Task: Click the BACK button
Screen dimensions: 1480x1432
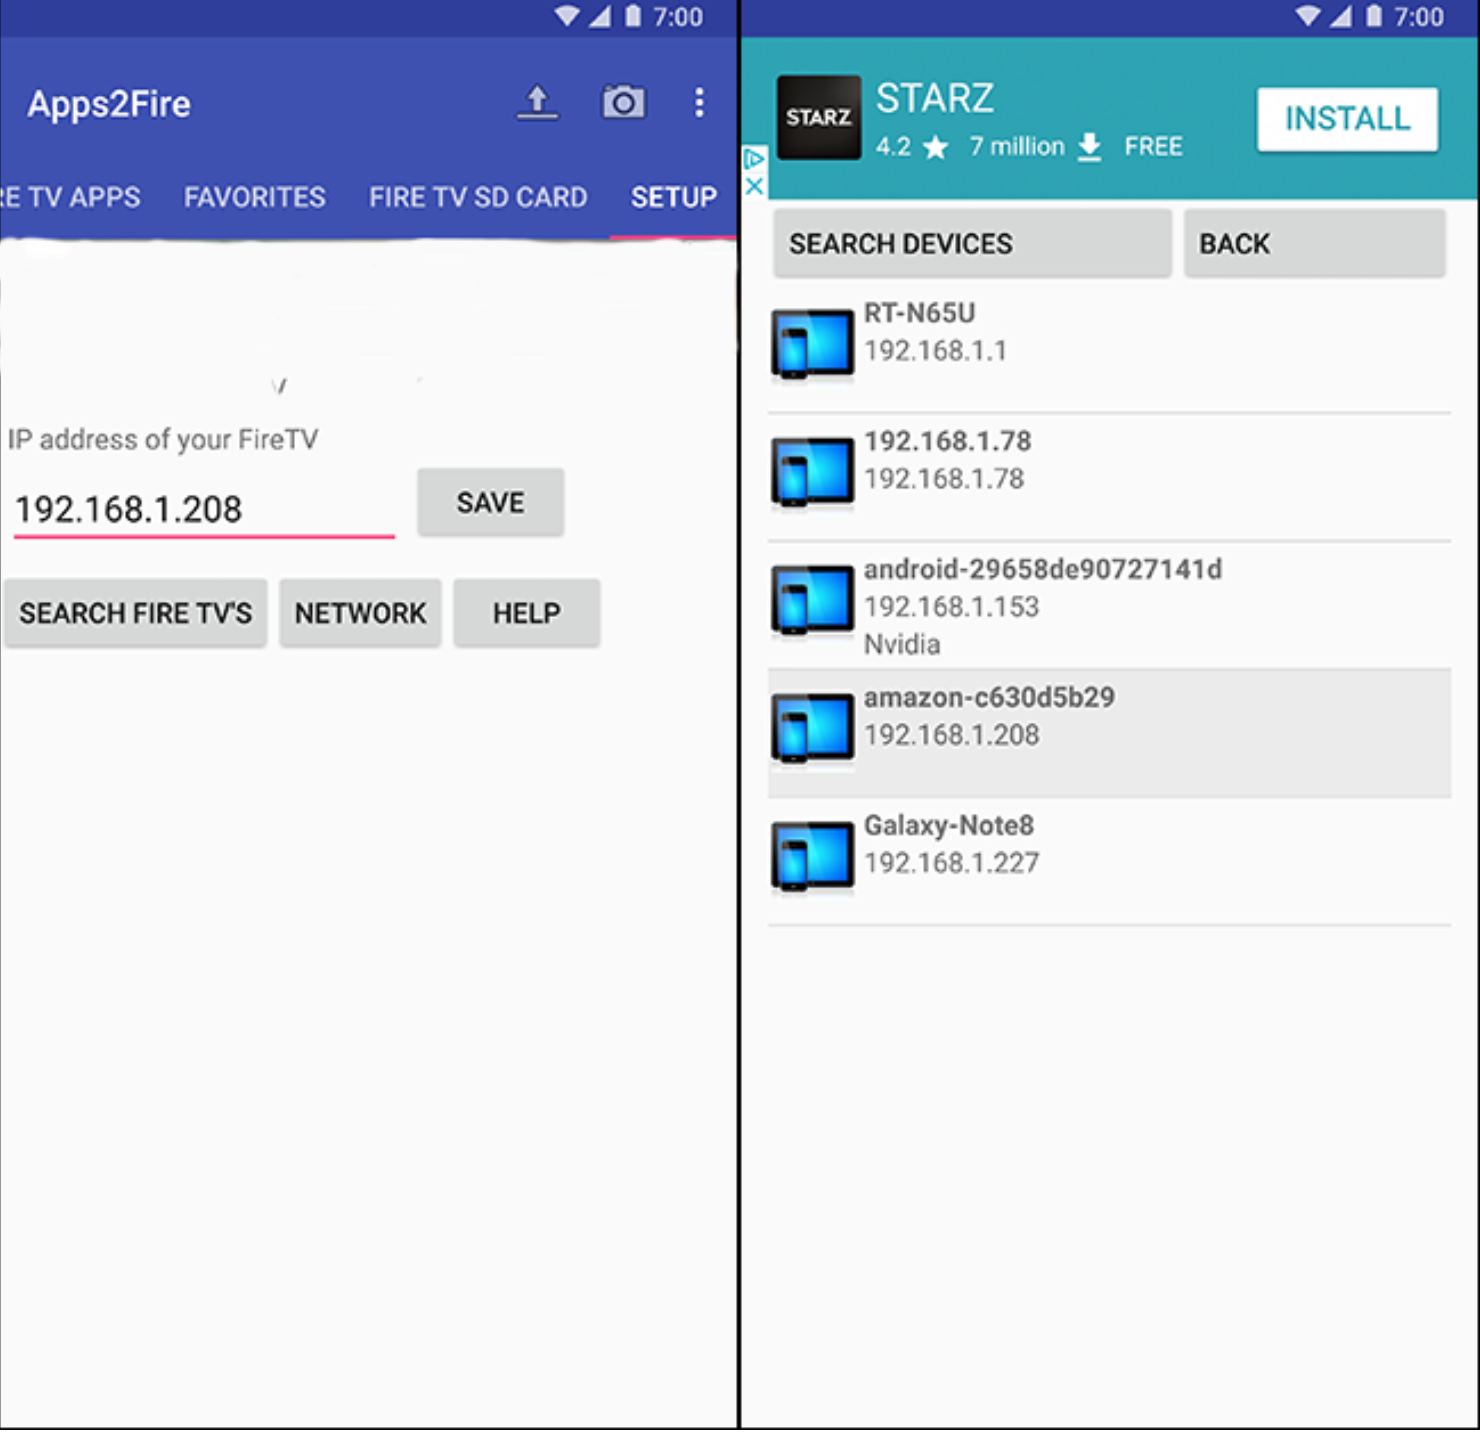Action: pyautogui.click(x=1314, y=243)
